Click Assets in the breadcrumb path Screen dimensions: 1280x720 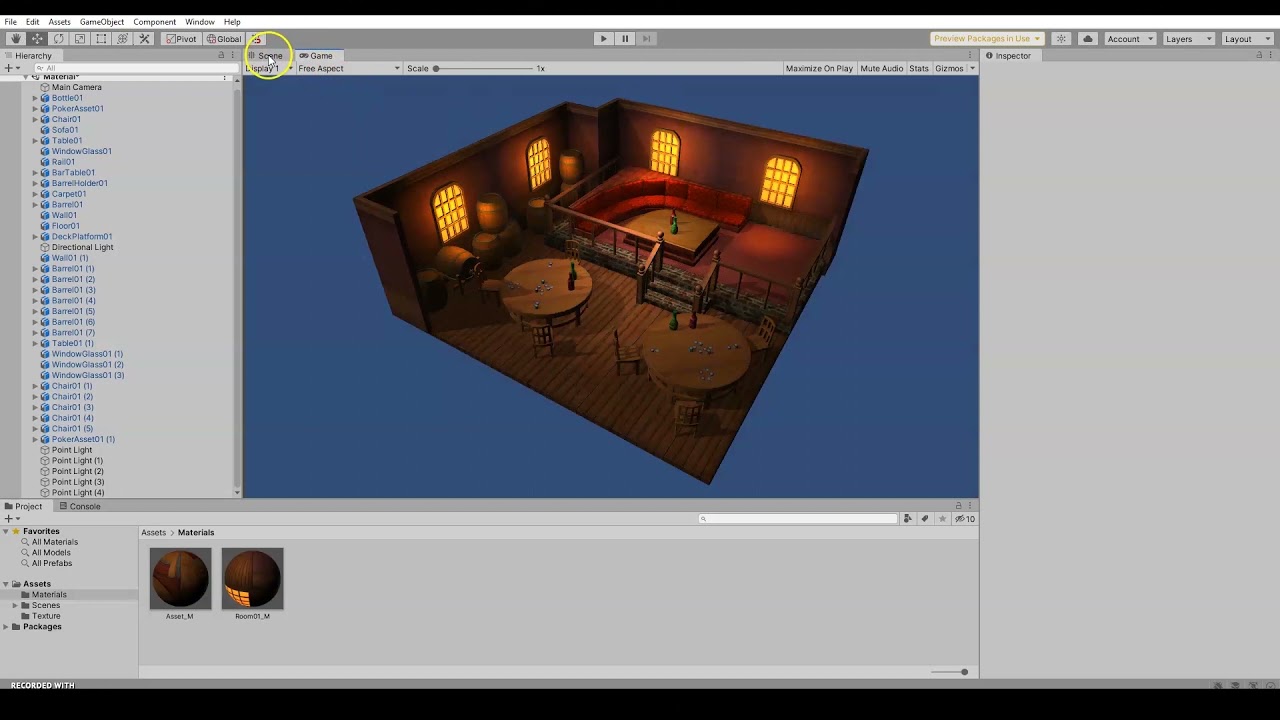click(154, 533)
